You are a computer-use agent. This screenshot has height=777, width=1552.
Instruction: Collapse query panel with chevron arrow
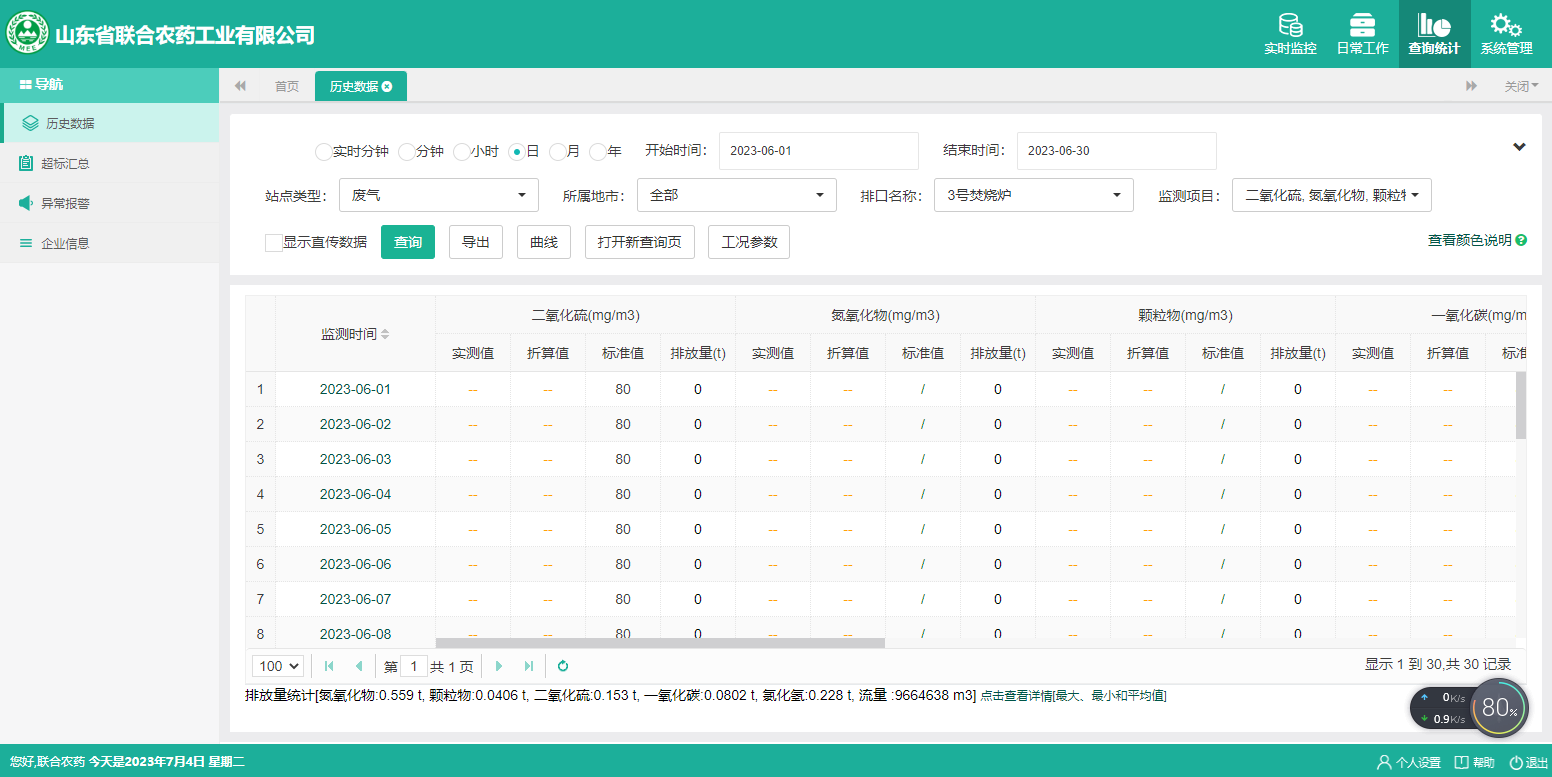coord(1519,147)
